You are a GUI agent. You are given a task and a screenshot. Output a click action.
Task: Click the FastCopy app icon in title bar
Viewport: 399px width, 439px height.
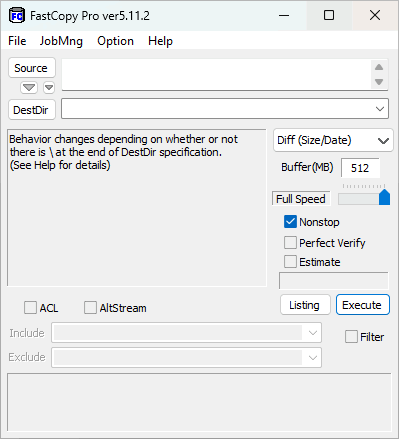pos(16,16)
